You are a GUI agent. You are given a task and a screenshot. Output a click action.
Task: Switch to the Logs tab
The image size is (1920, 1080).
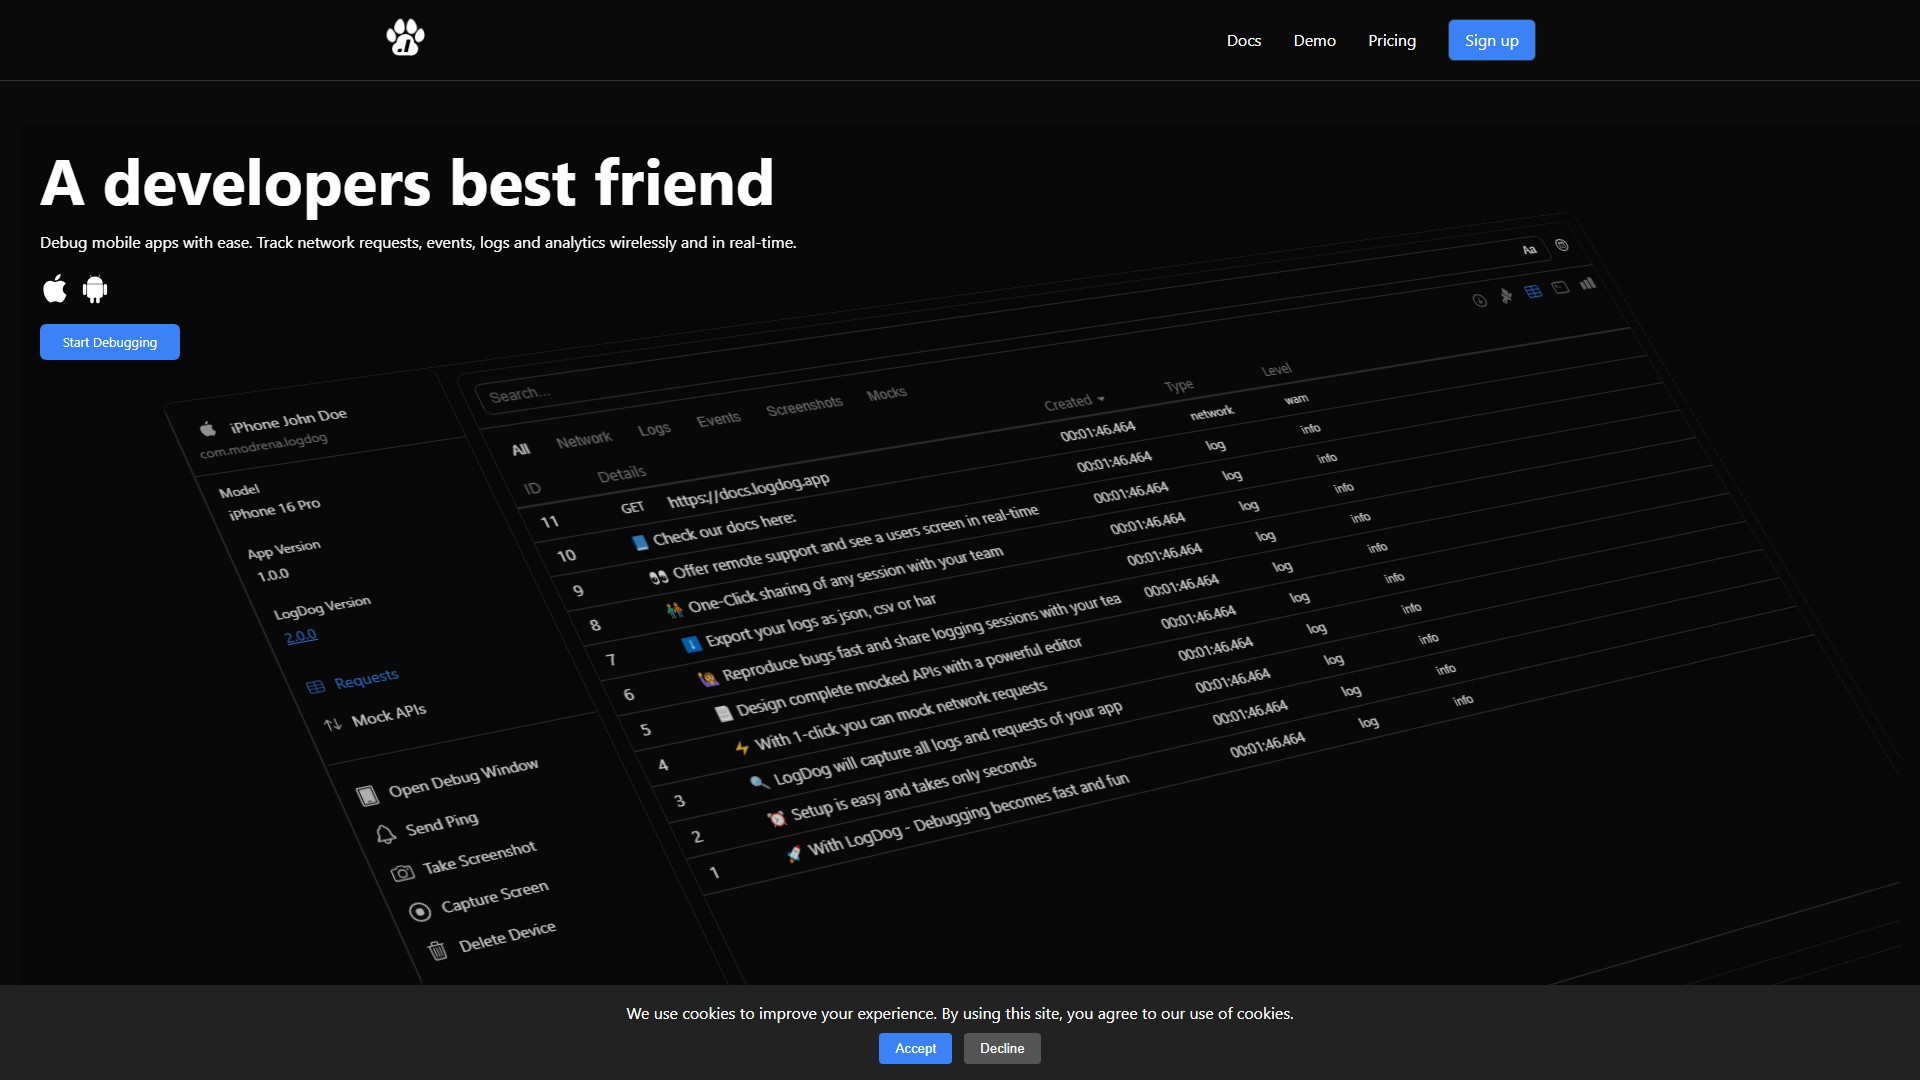pyautogui.click(x=654, y=429)
